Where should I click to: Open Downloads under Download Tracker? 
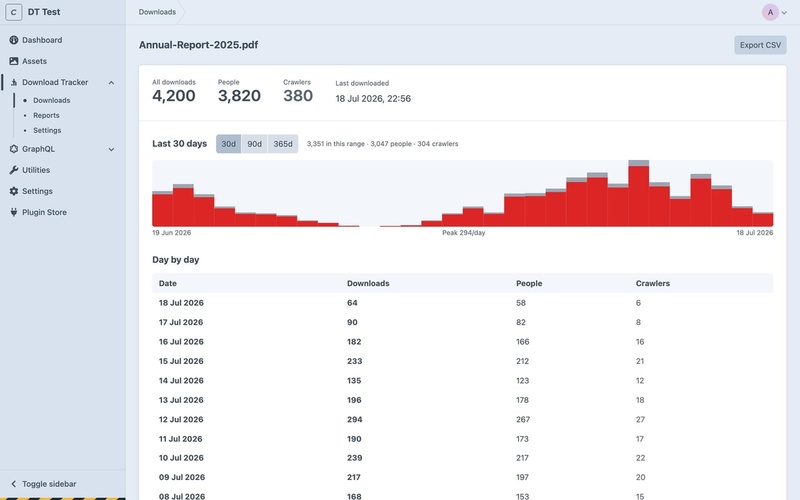[52, 101]
